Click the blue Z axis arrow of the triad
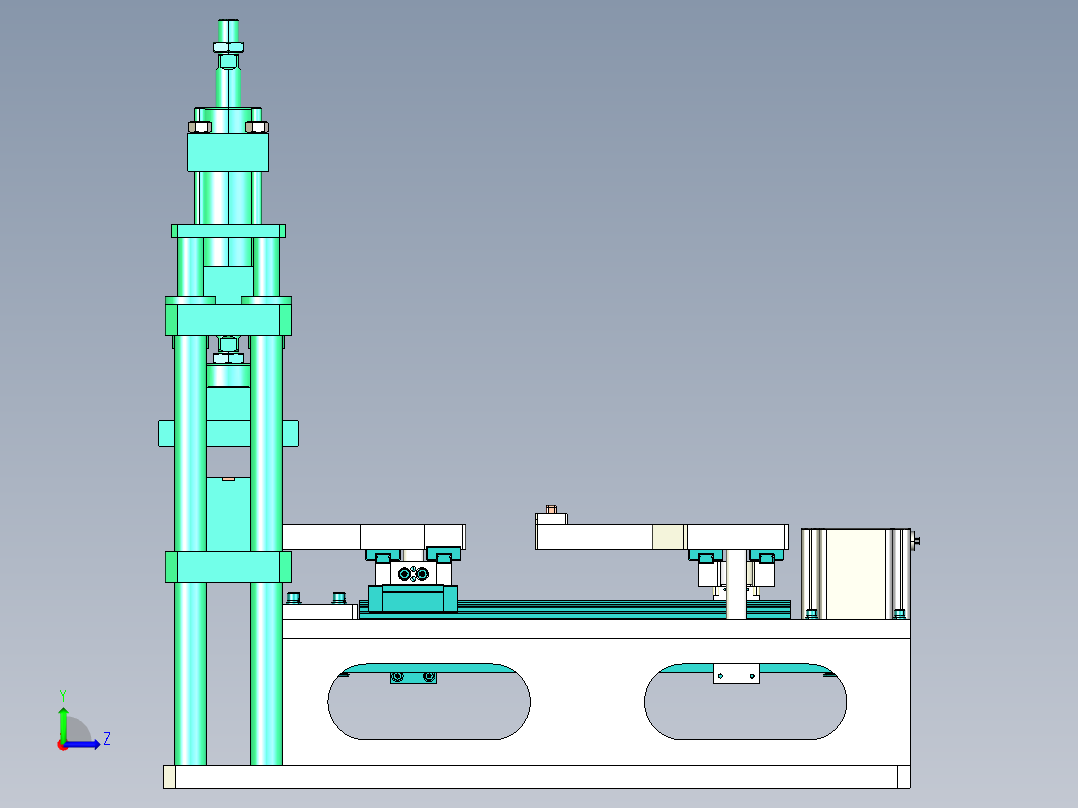The height and width of the screenshot is (808, 1078). [x=82, y=743]
